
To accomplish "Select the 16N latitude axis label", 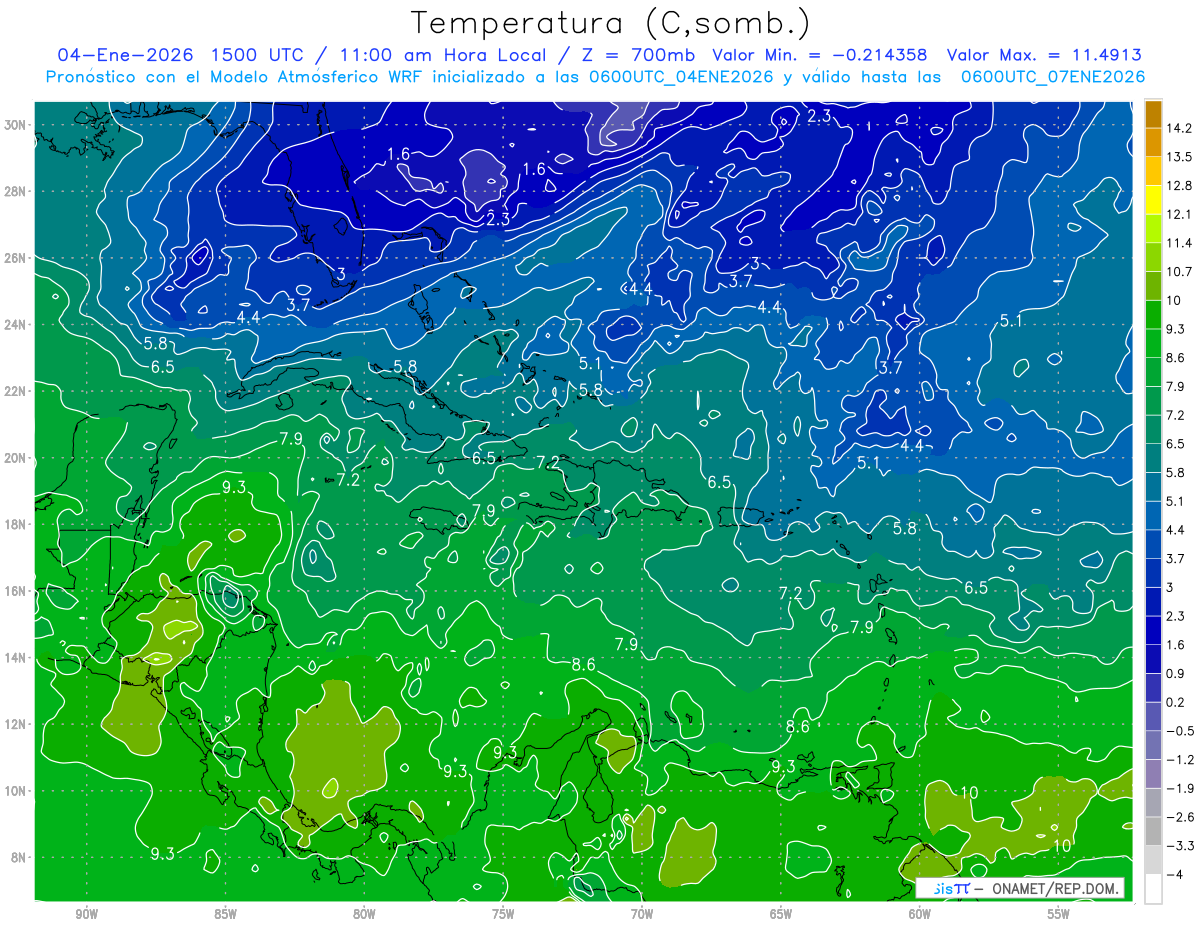I will point(15,591).
